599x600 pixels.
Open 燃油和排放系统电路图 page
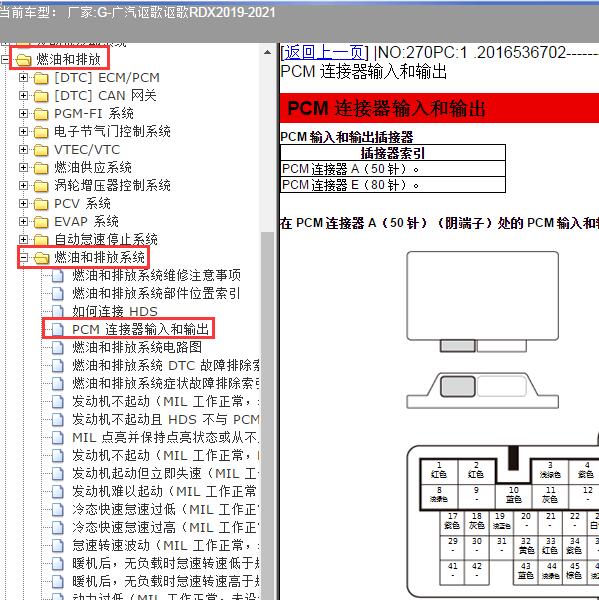coord(137,347)
